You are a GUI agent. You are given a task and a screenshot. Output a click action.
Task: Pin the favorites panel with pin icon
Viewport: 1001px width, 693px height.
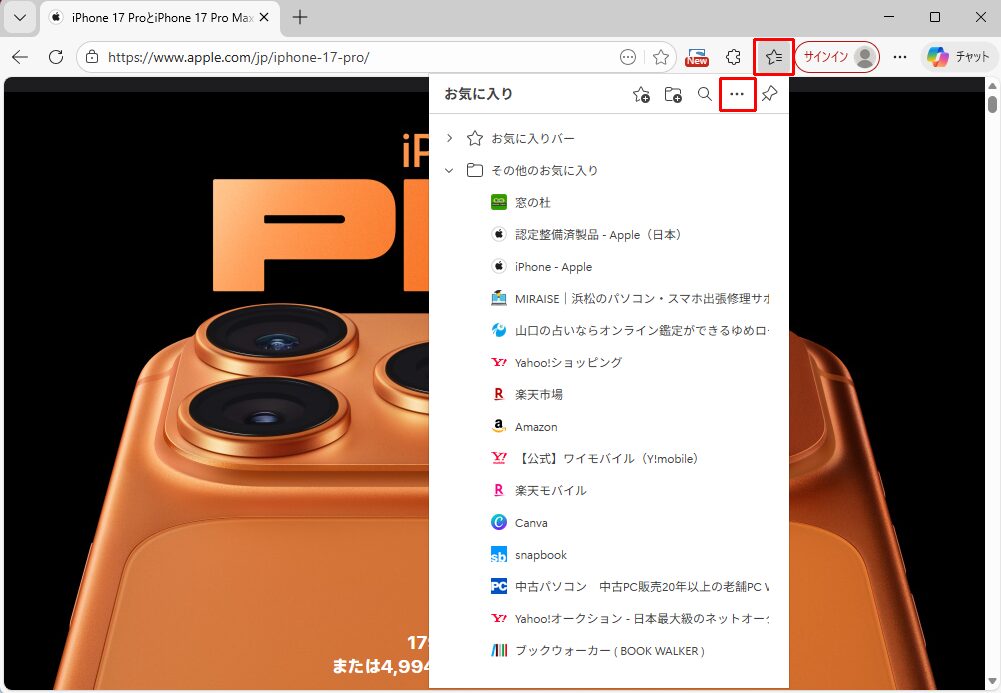[769, 94]
